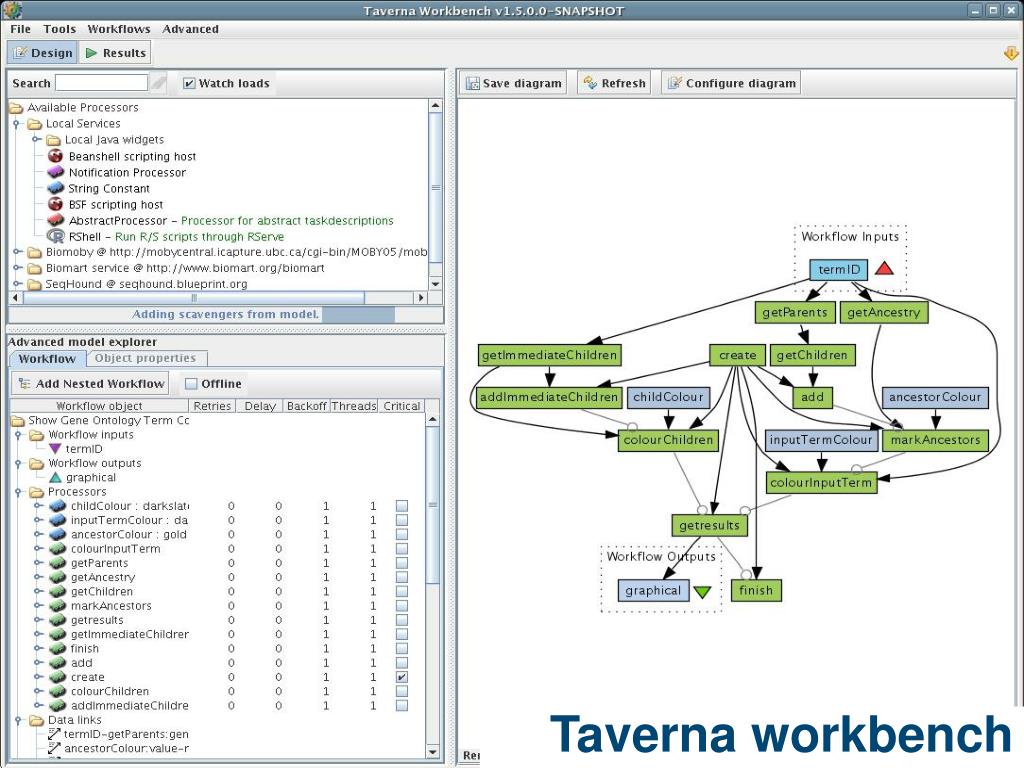Select the AbstractProcessor icon

(x=56, y=221)
